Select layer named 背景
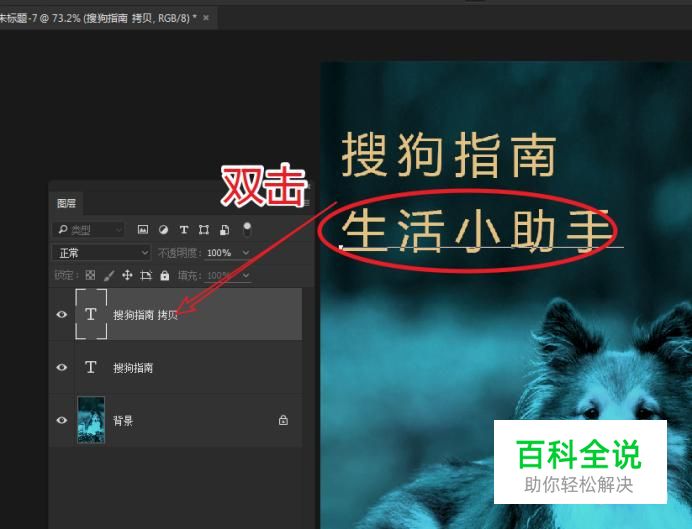This screenshot has height=529, width=692. tap(123, 420)
